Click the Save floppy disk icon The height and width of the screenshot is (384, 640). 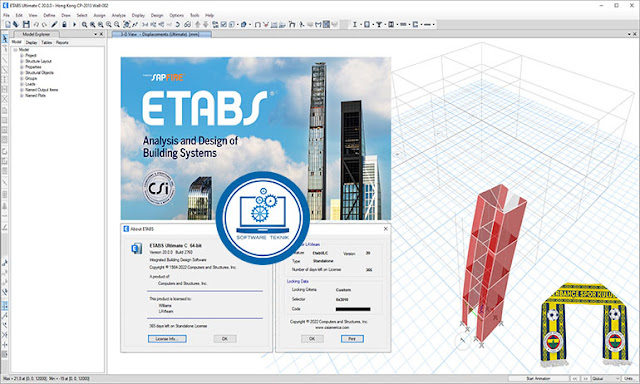(26, 24)
